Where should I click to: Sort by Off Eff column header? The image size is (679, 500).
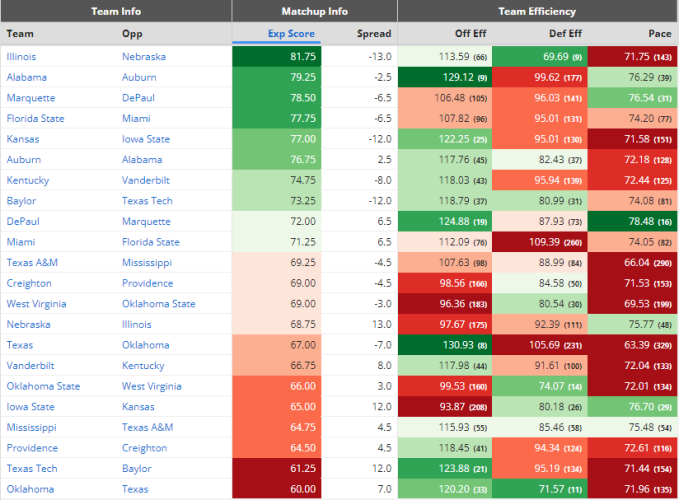pyautogui.click(x=470, y=33)
